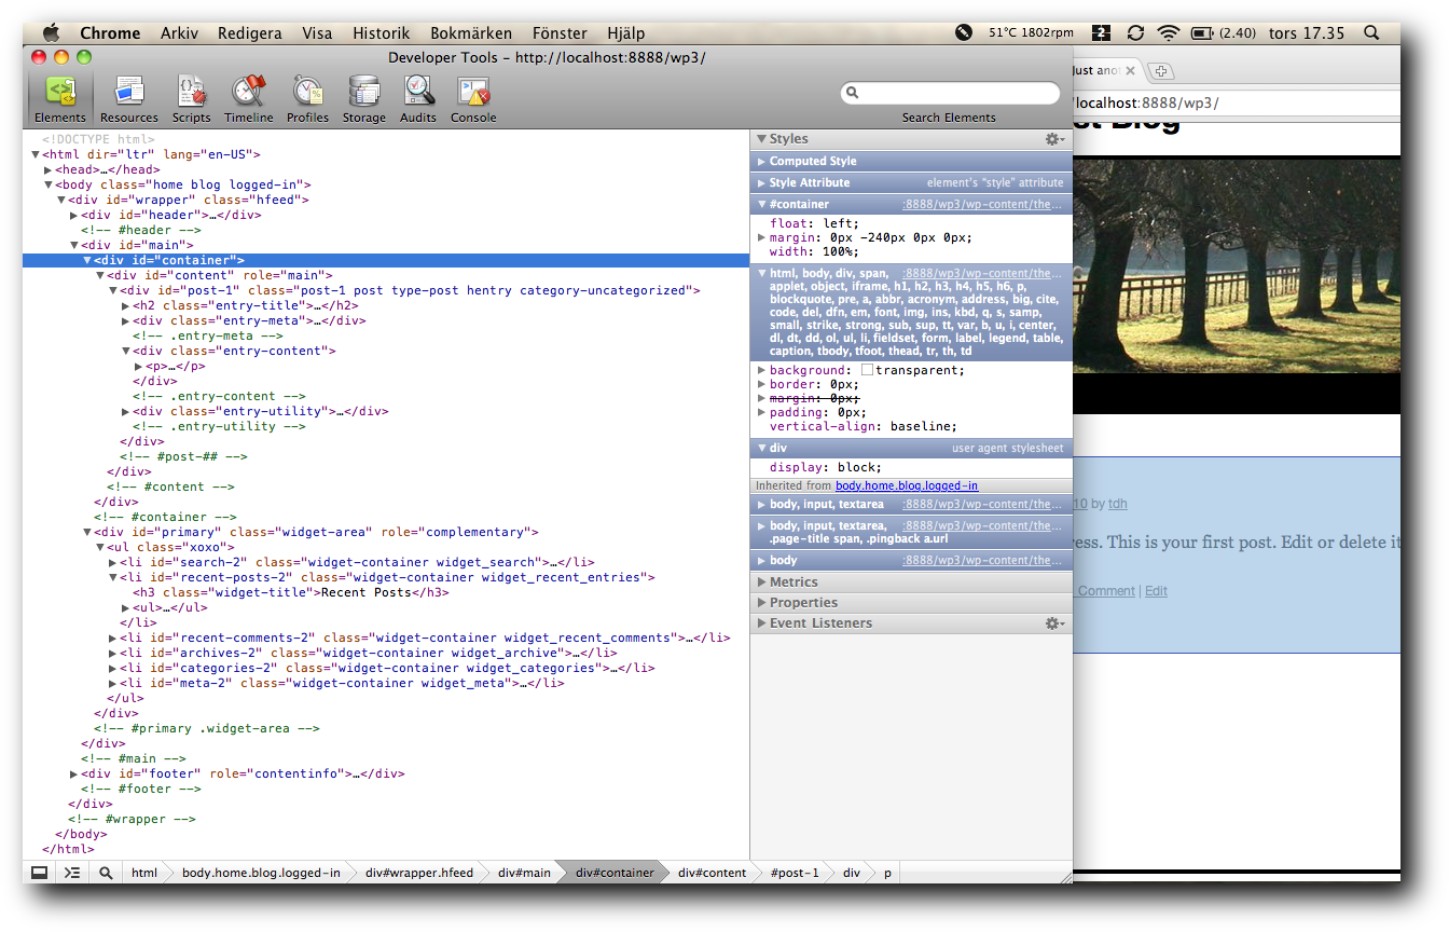Expand the margin property in #container rule
The image size is (1449, 932).
[x=762, y=238]
